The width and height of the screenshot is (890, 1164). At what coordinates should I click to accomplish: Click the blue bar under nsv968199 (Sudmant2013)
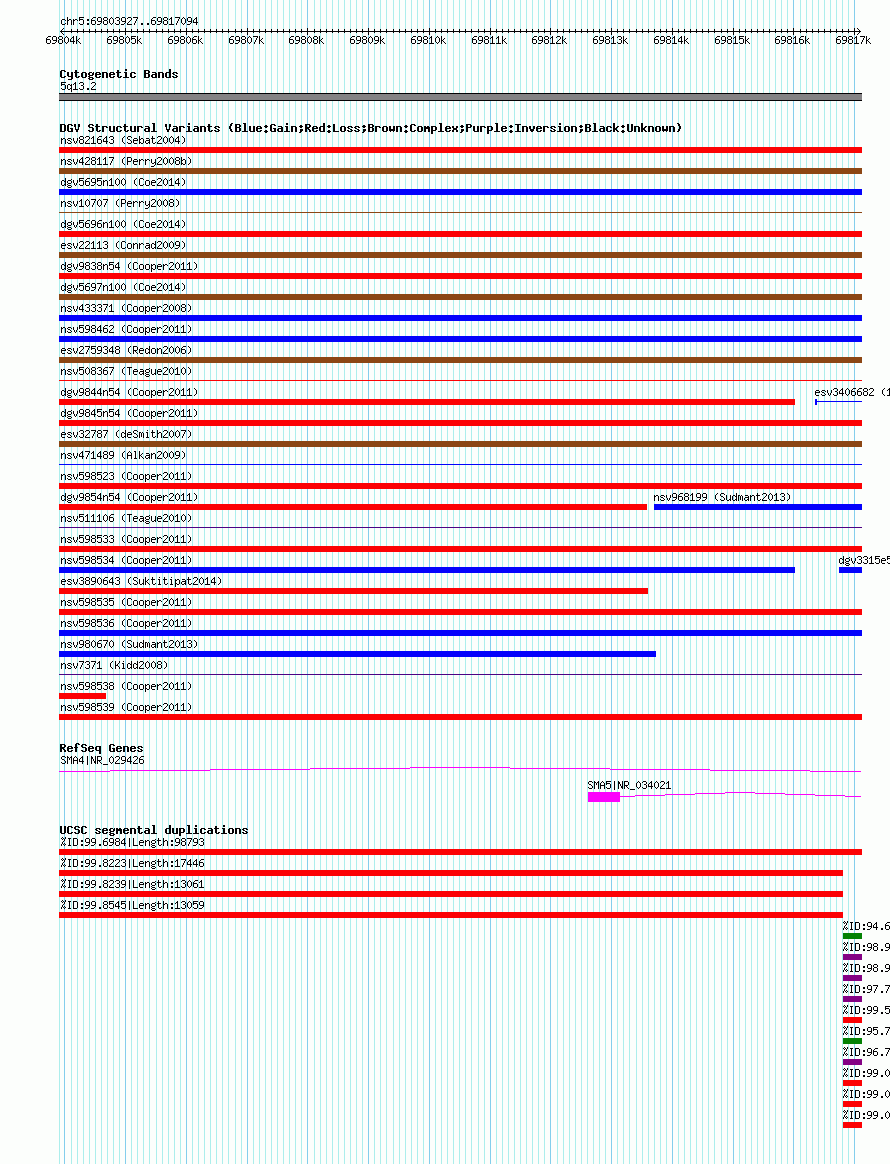click(x=758, y=507)
